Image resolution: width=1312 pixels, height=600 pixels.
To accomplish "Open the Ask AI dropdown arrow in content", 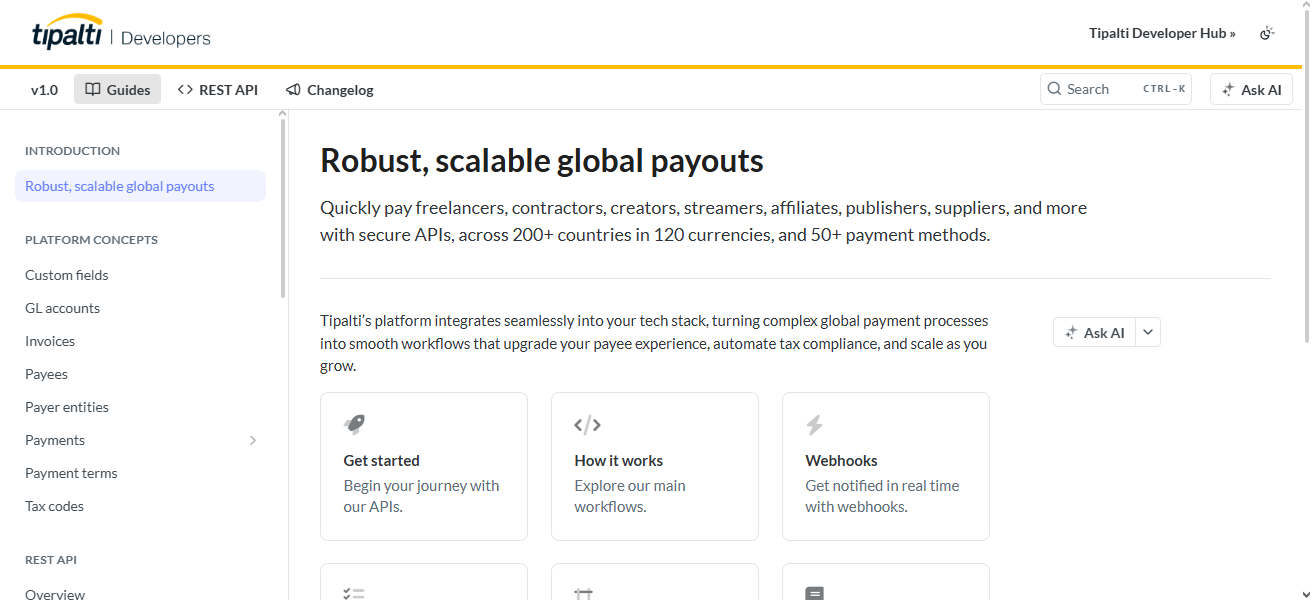I will tap(1148, 332).
